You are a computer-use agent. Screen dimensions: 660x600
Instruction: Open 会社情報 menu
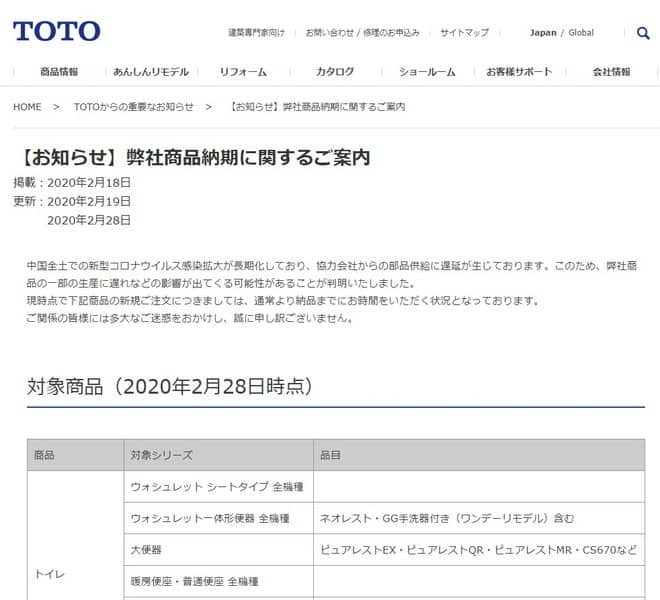pyautogui.click(x=611, y=72)
